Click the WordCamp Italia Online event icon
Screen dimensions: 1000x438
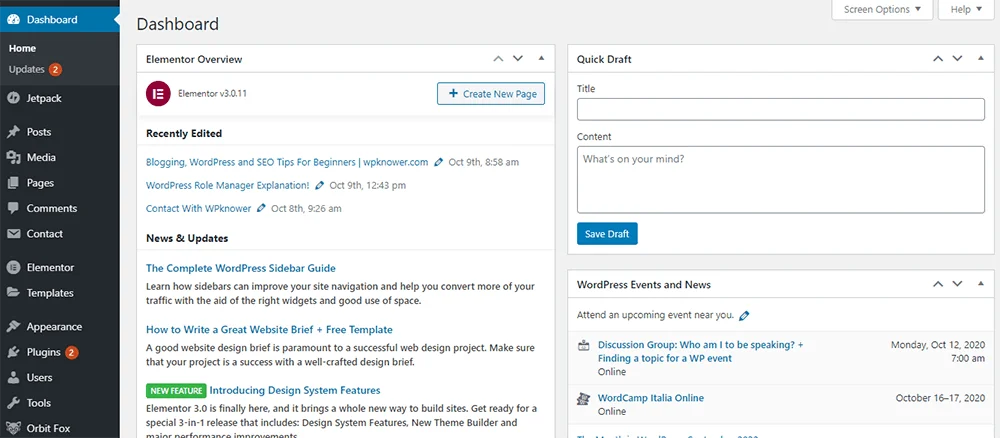tap(583, 398)
